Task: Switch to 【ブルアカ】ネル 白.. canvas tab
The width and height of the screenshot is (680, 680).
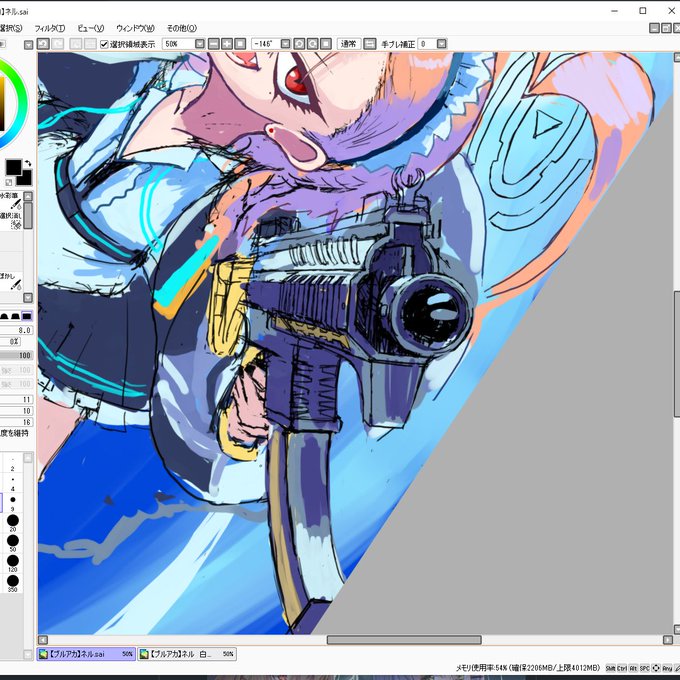Action: click(187, 654)
